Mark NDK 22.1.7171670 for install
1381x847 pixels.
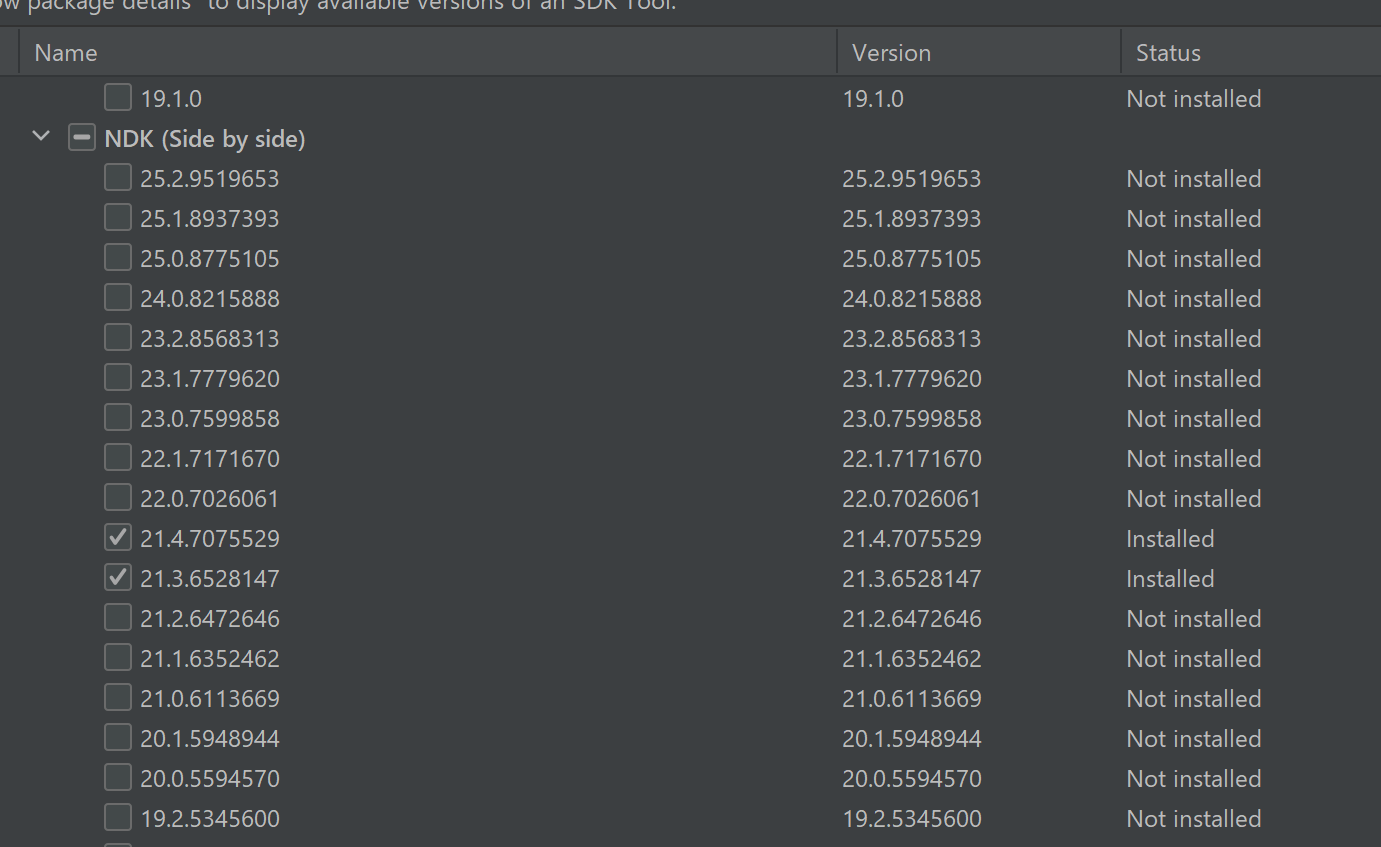(118, 458)
